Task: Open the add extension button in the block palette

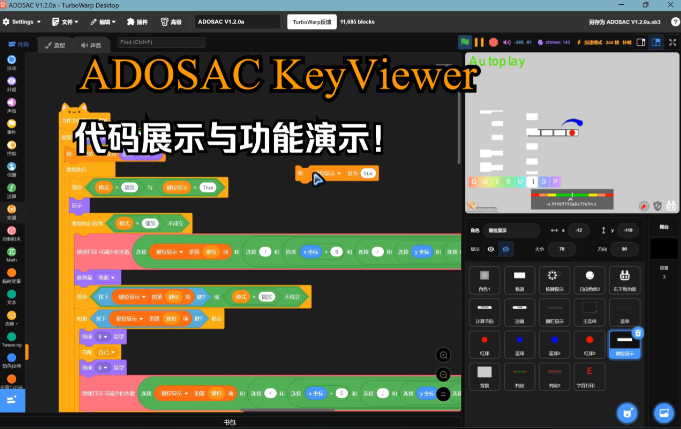Action: tap(12, 400)
